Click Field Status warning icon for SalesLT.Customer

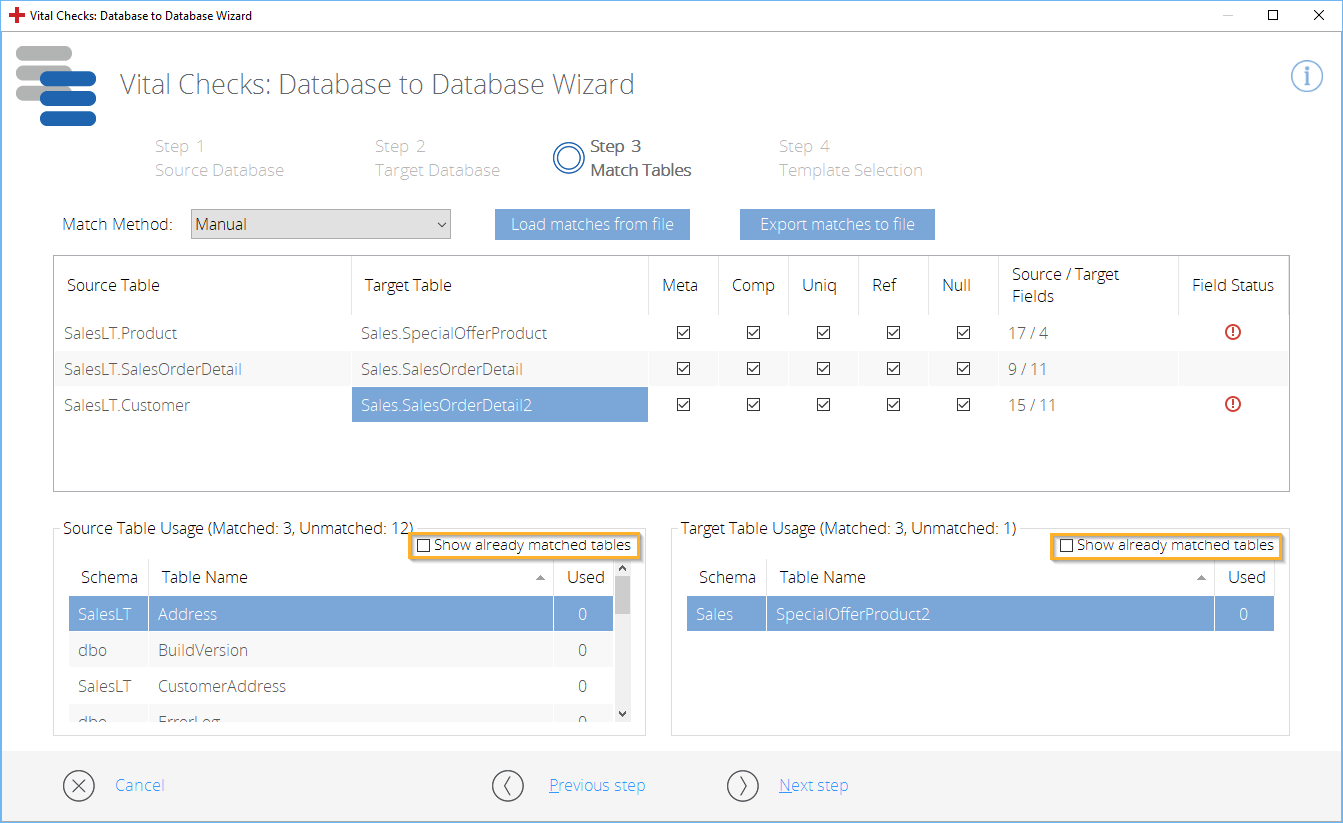tap(1232, 404)
